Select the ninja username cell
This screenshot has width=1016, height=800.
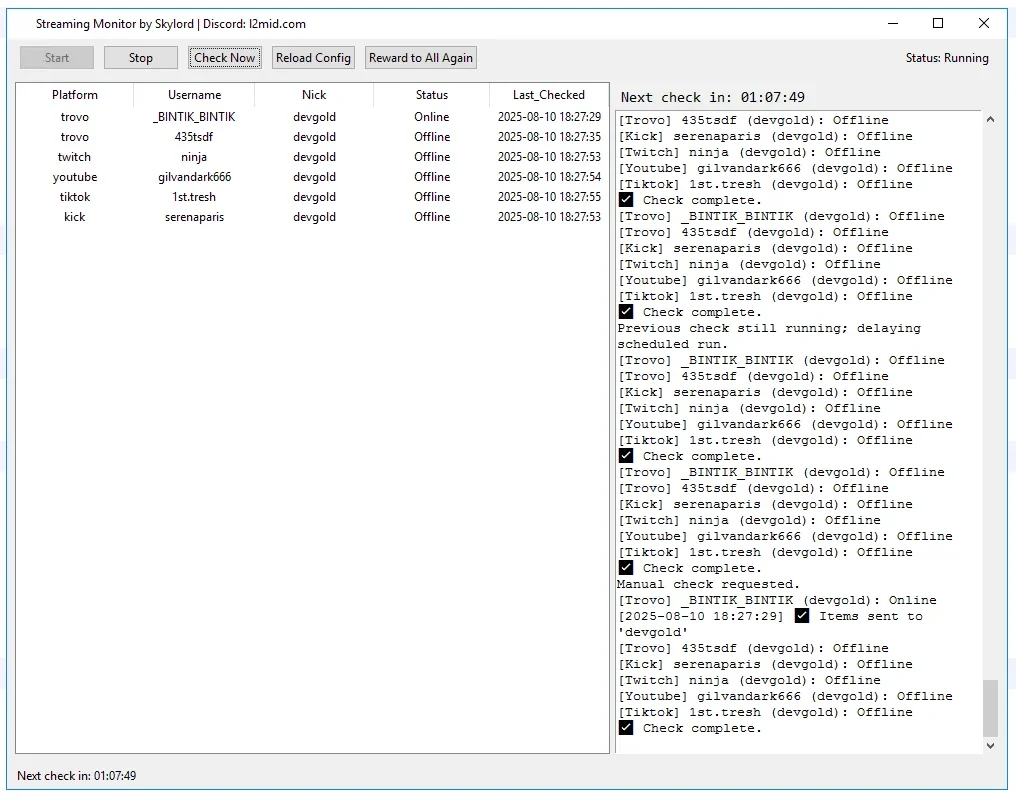click(x=194, y=157)
